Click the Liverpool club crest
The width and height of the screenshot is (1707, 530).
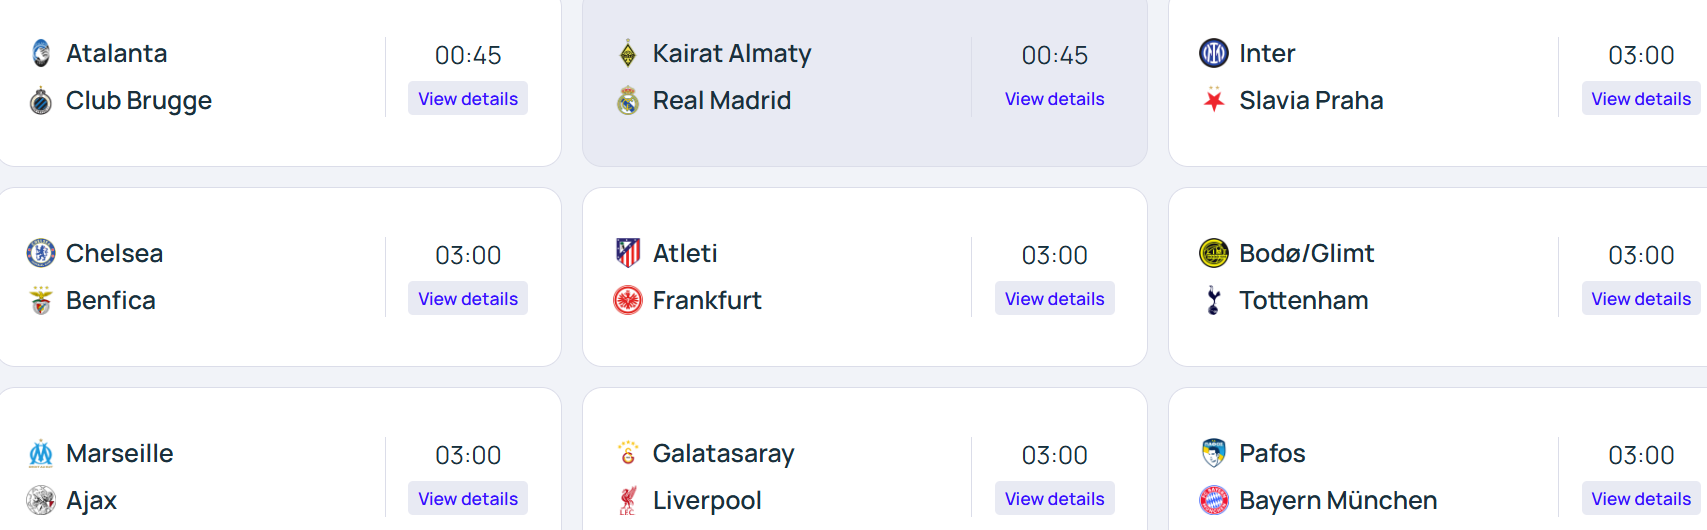pyautogui.click(x=628, y=500)
